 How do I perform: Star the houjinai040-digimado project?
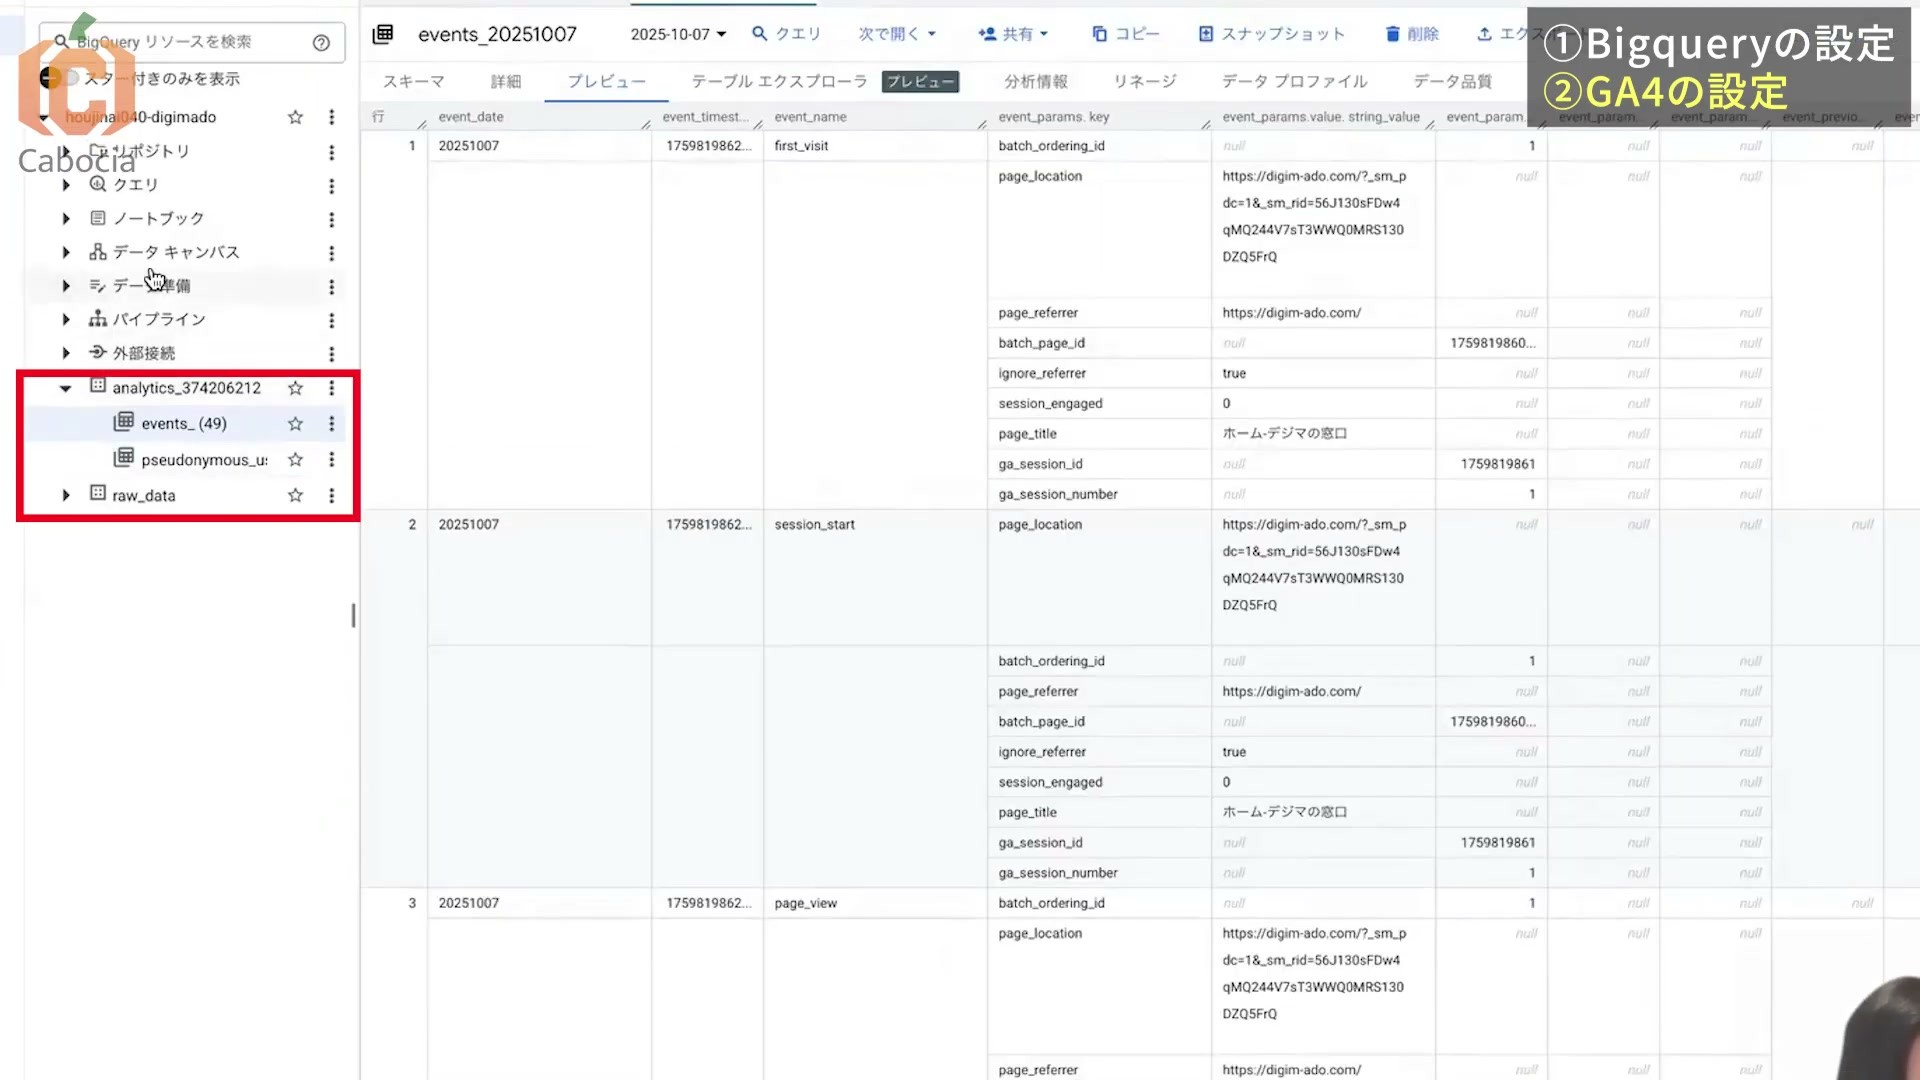pyautogui.click(x=295, y=117)
